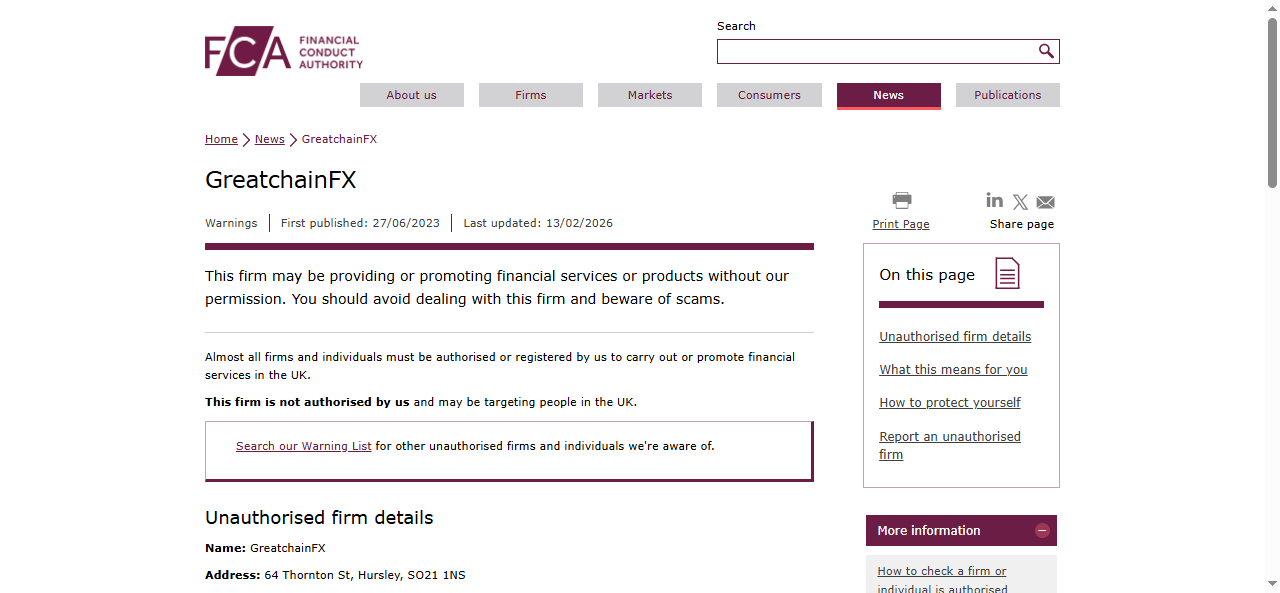Share page via email icon
This screenshot has height=593, width=1280.
click(1046, 202)
